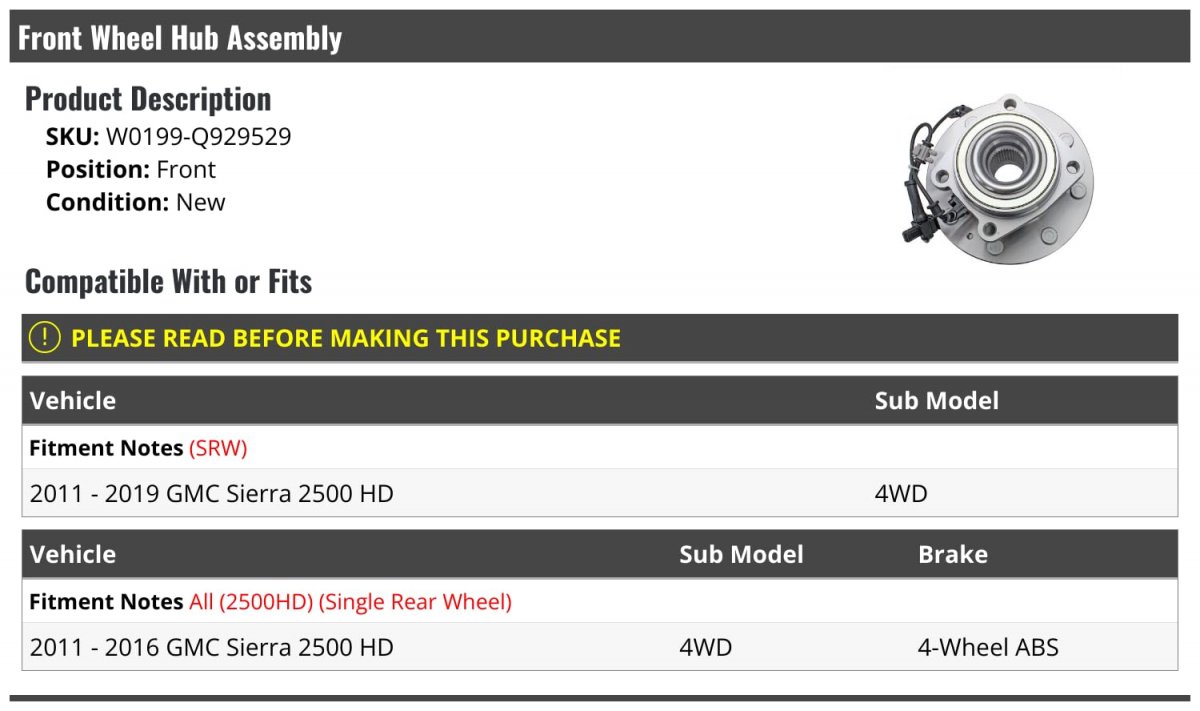Select the Product Description heading
The height and width of the screenshot is (711, 1200).
point(148,99)
